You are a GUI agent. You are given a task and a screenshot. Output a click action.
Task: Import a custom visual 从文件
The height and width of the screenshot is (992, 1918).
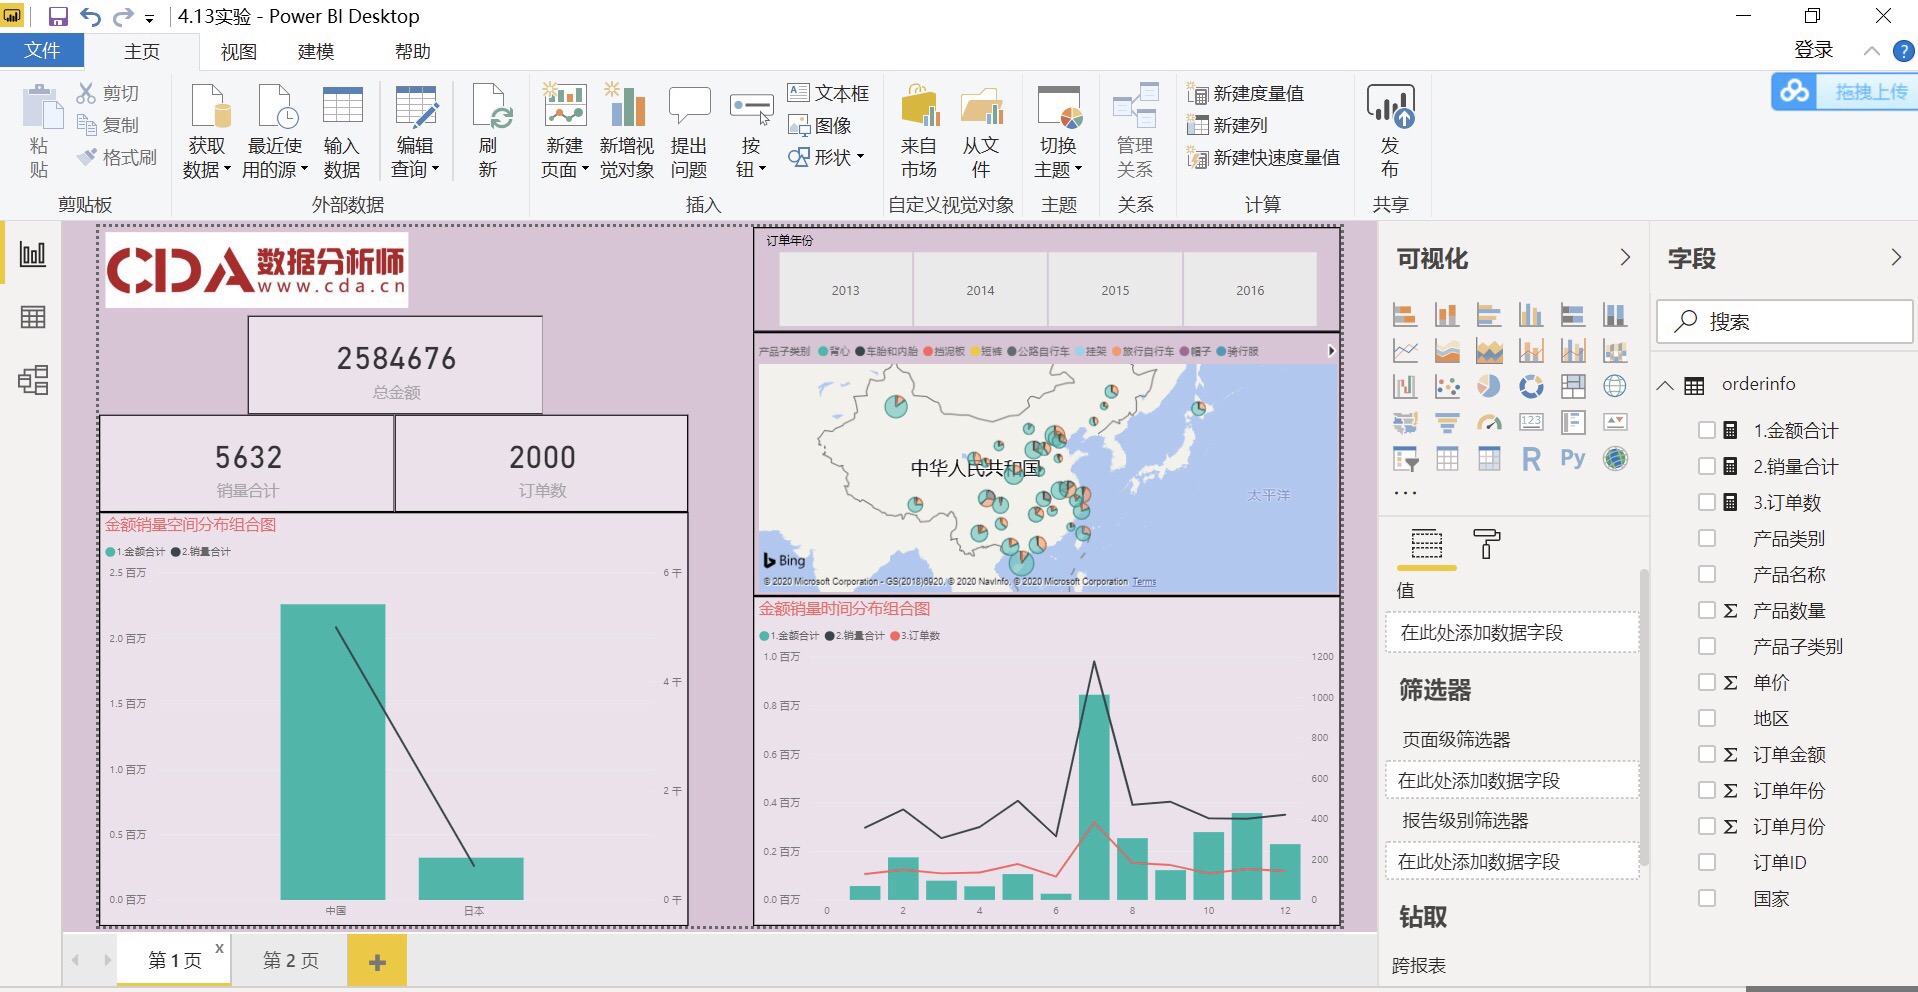pyautogui.click(x=981, y=132)
